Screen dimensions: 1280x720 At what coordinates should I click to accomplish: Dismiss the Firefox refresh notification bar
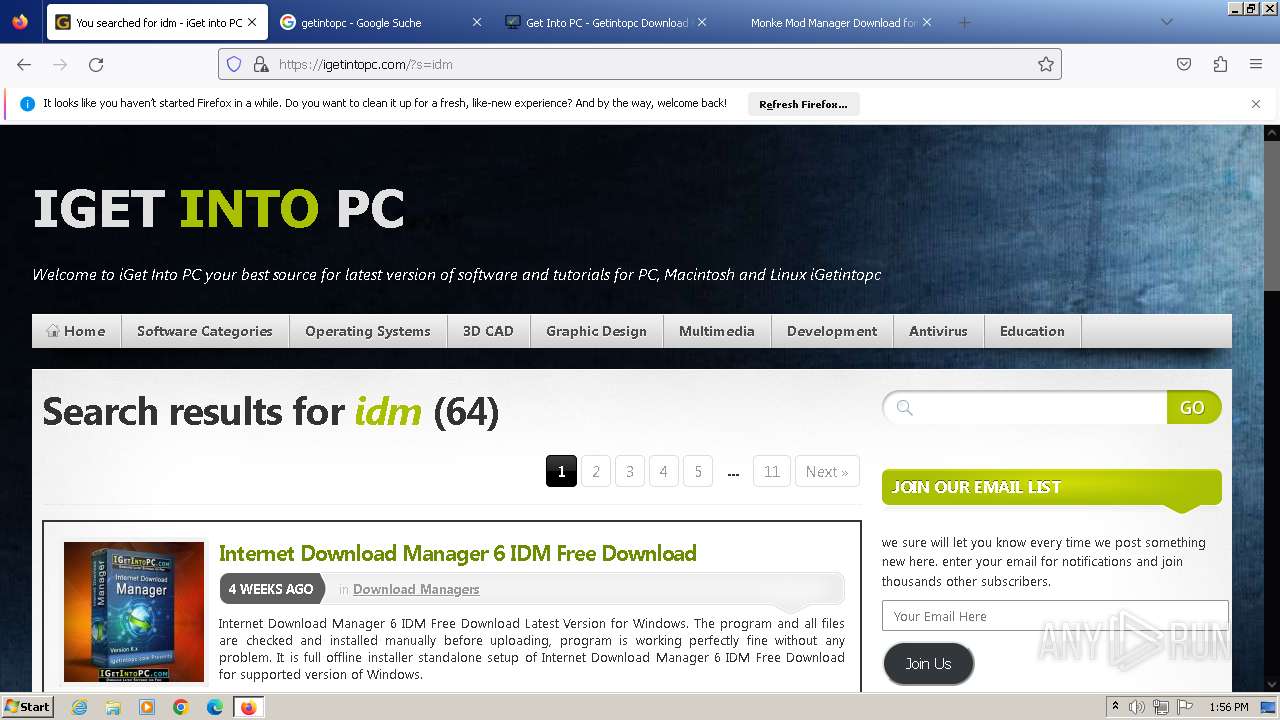pos(1256,104)
